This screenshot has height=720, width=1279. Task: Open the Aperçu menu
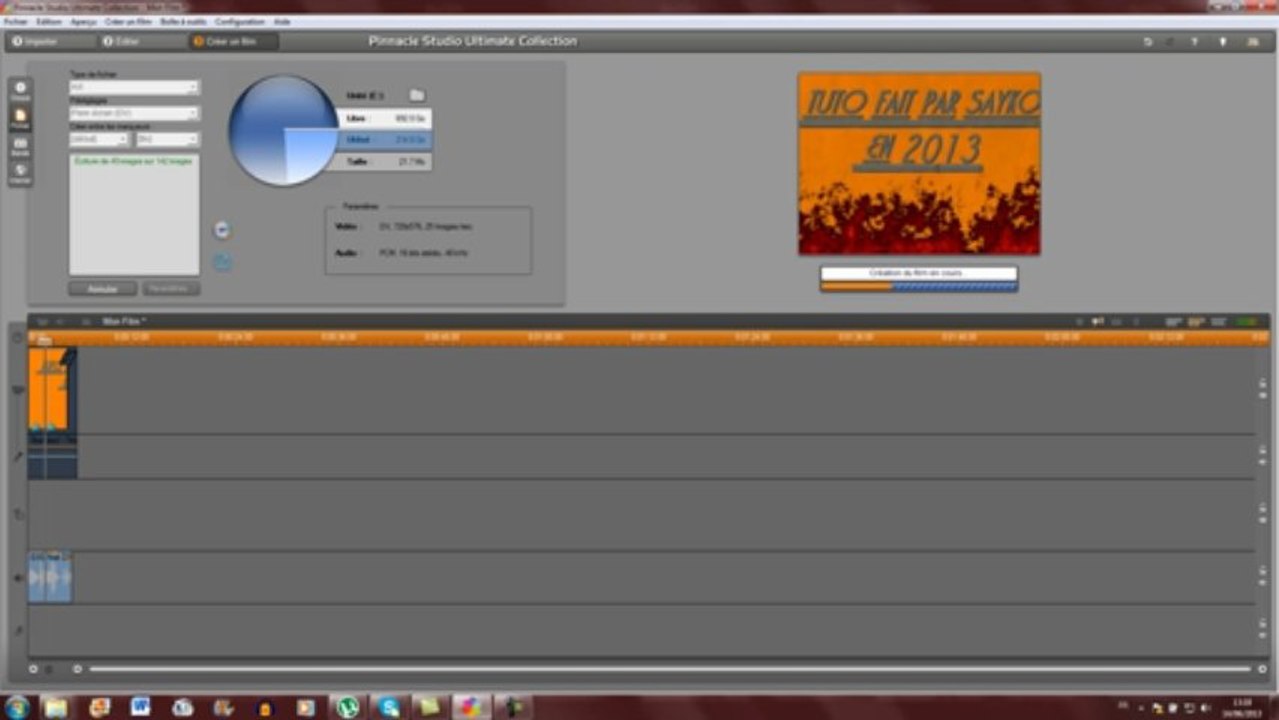point(82,21)
